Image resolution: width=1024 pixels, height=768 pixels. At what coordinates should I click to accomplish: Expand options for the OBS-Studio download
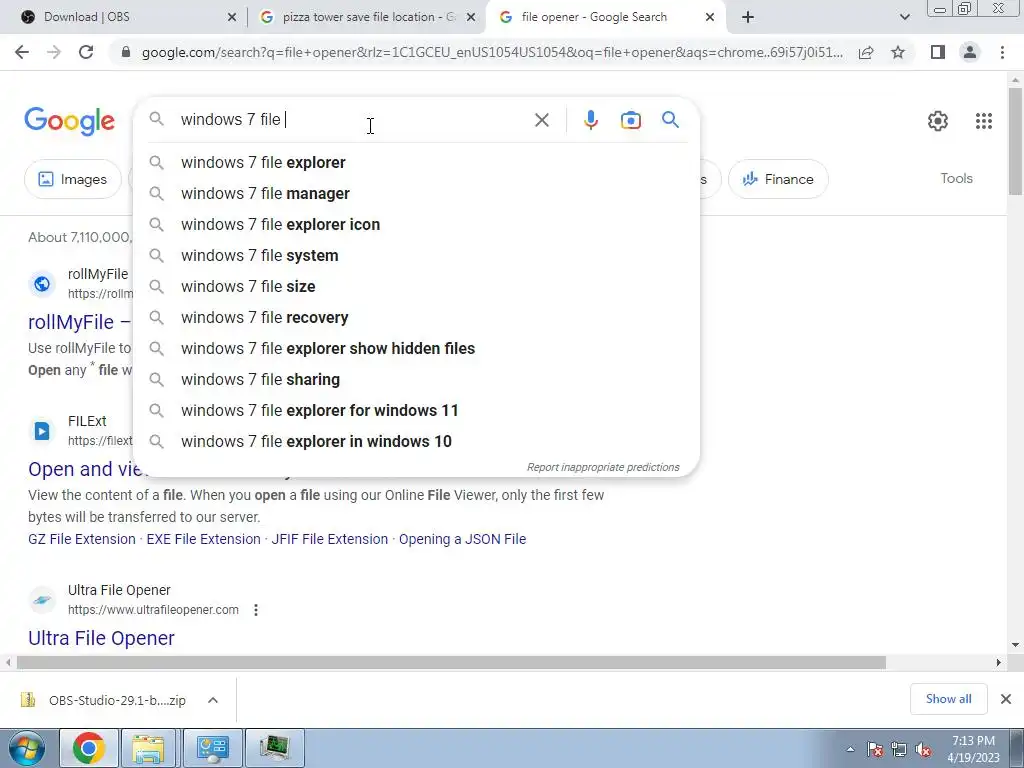[213, 700]
